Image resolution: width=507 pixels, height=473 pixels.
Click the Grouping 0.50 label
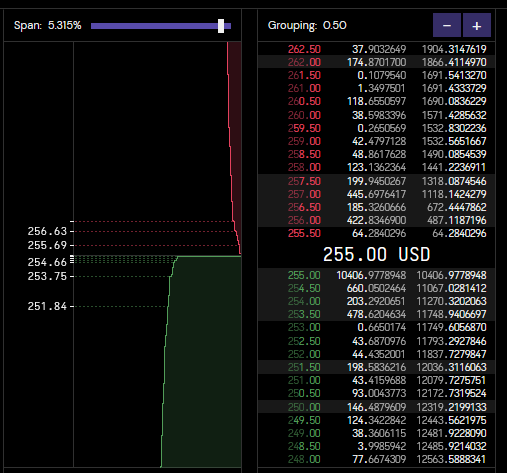click(x=307, y=25)
